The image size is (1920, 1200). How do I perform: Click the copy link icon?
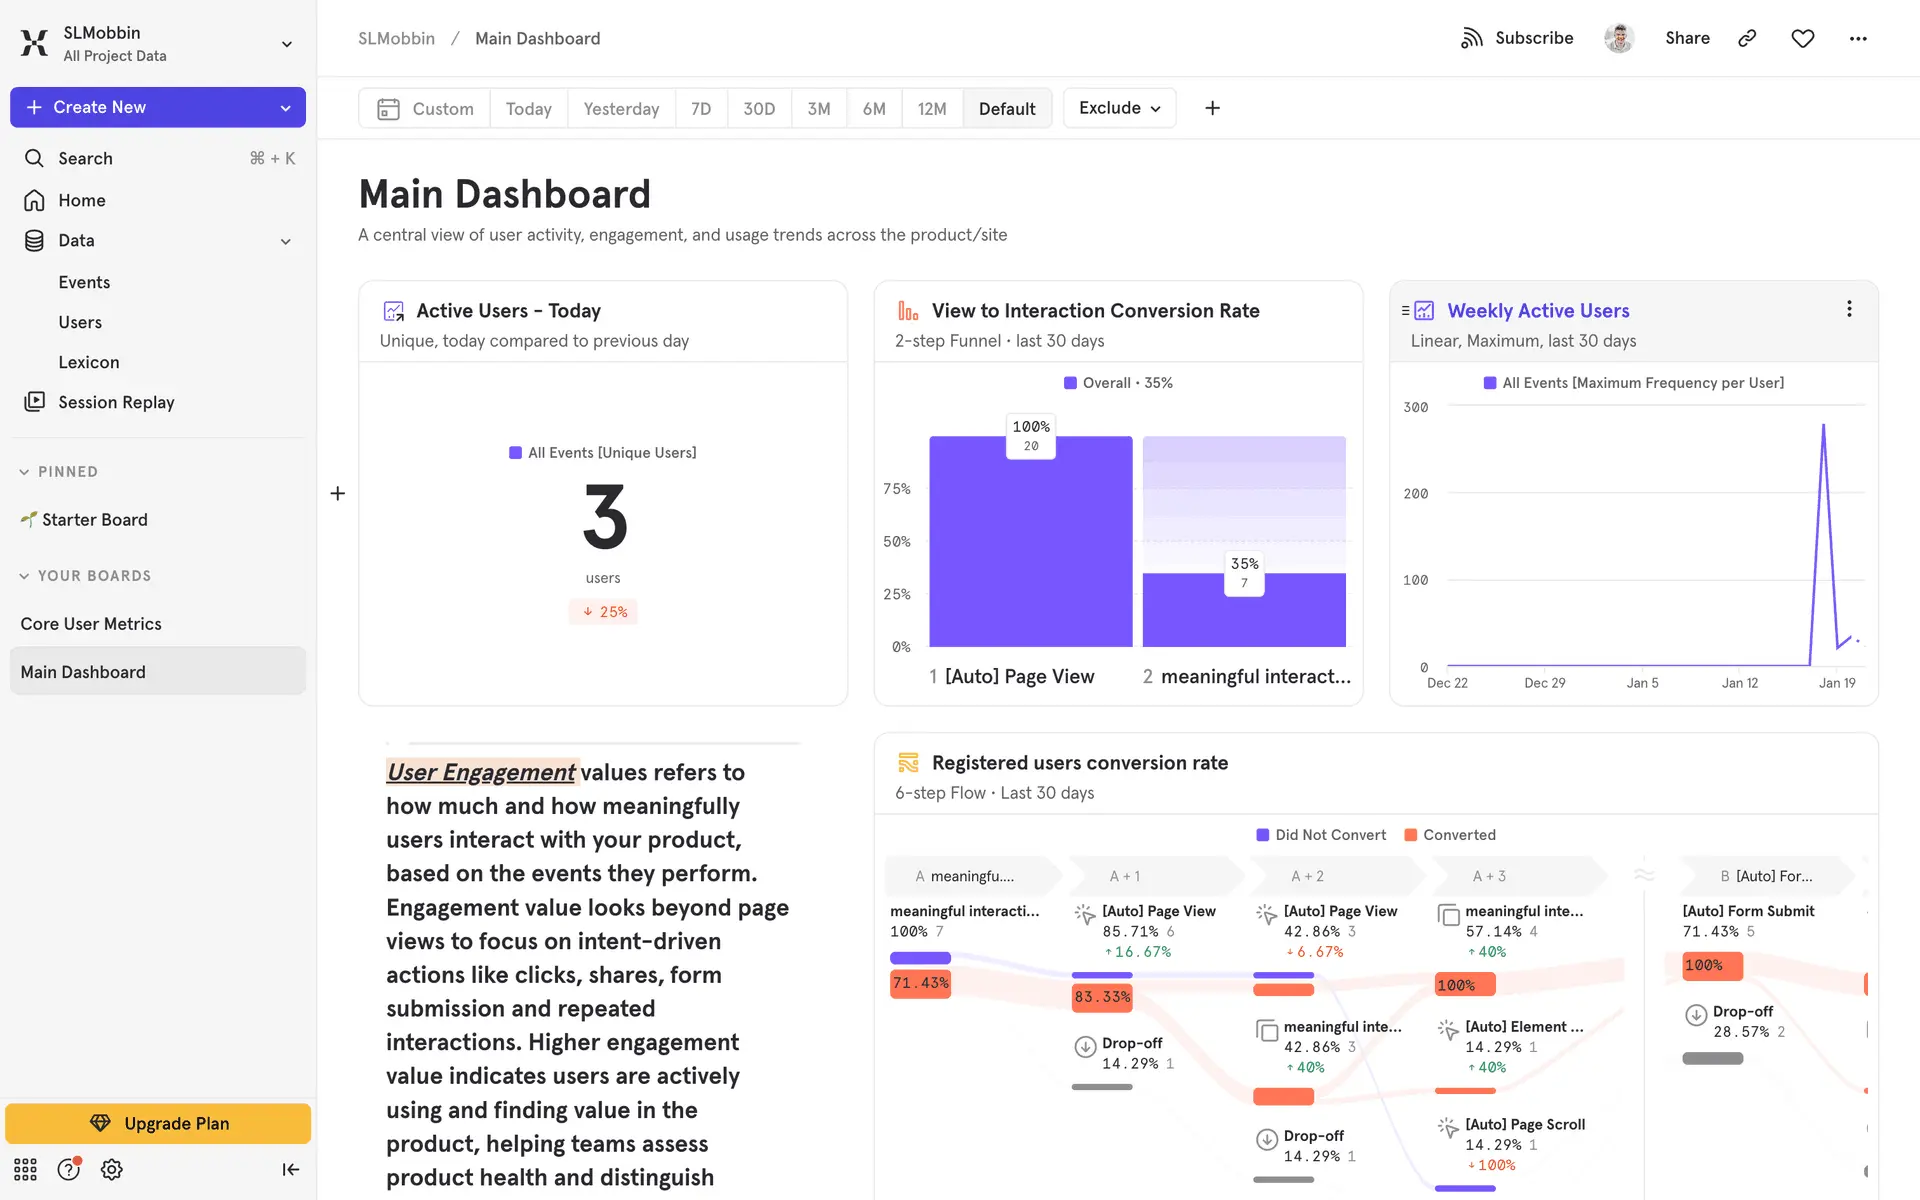[x=1747, y=38]
